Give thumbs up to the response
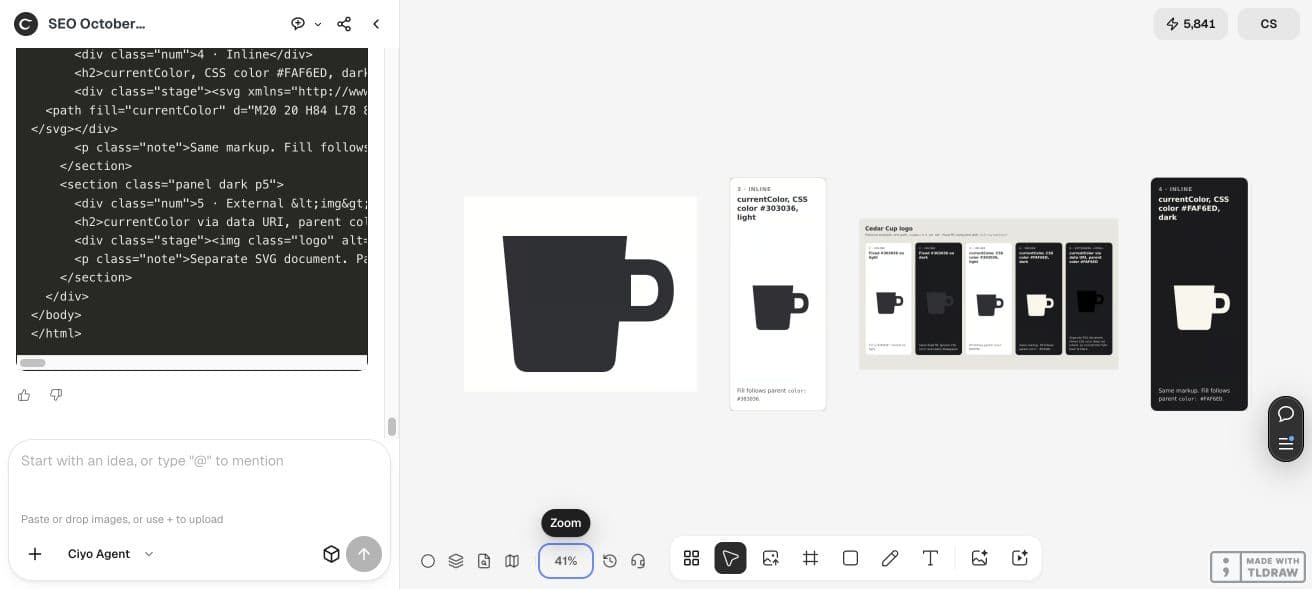 pyautogui.click(x=24, y=395)
